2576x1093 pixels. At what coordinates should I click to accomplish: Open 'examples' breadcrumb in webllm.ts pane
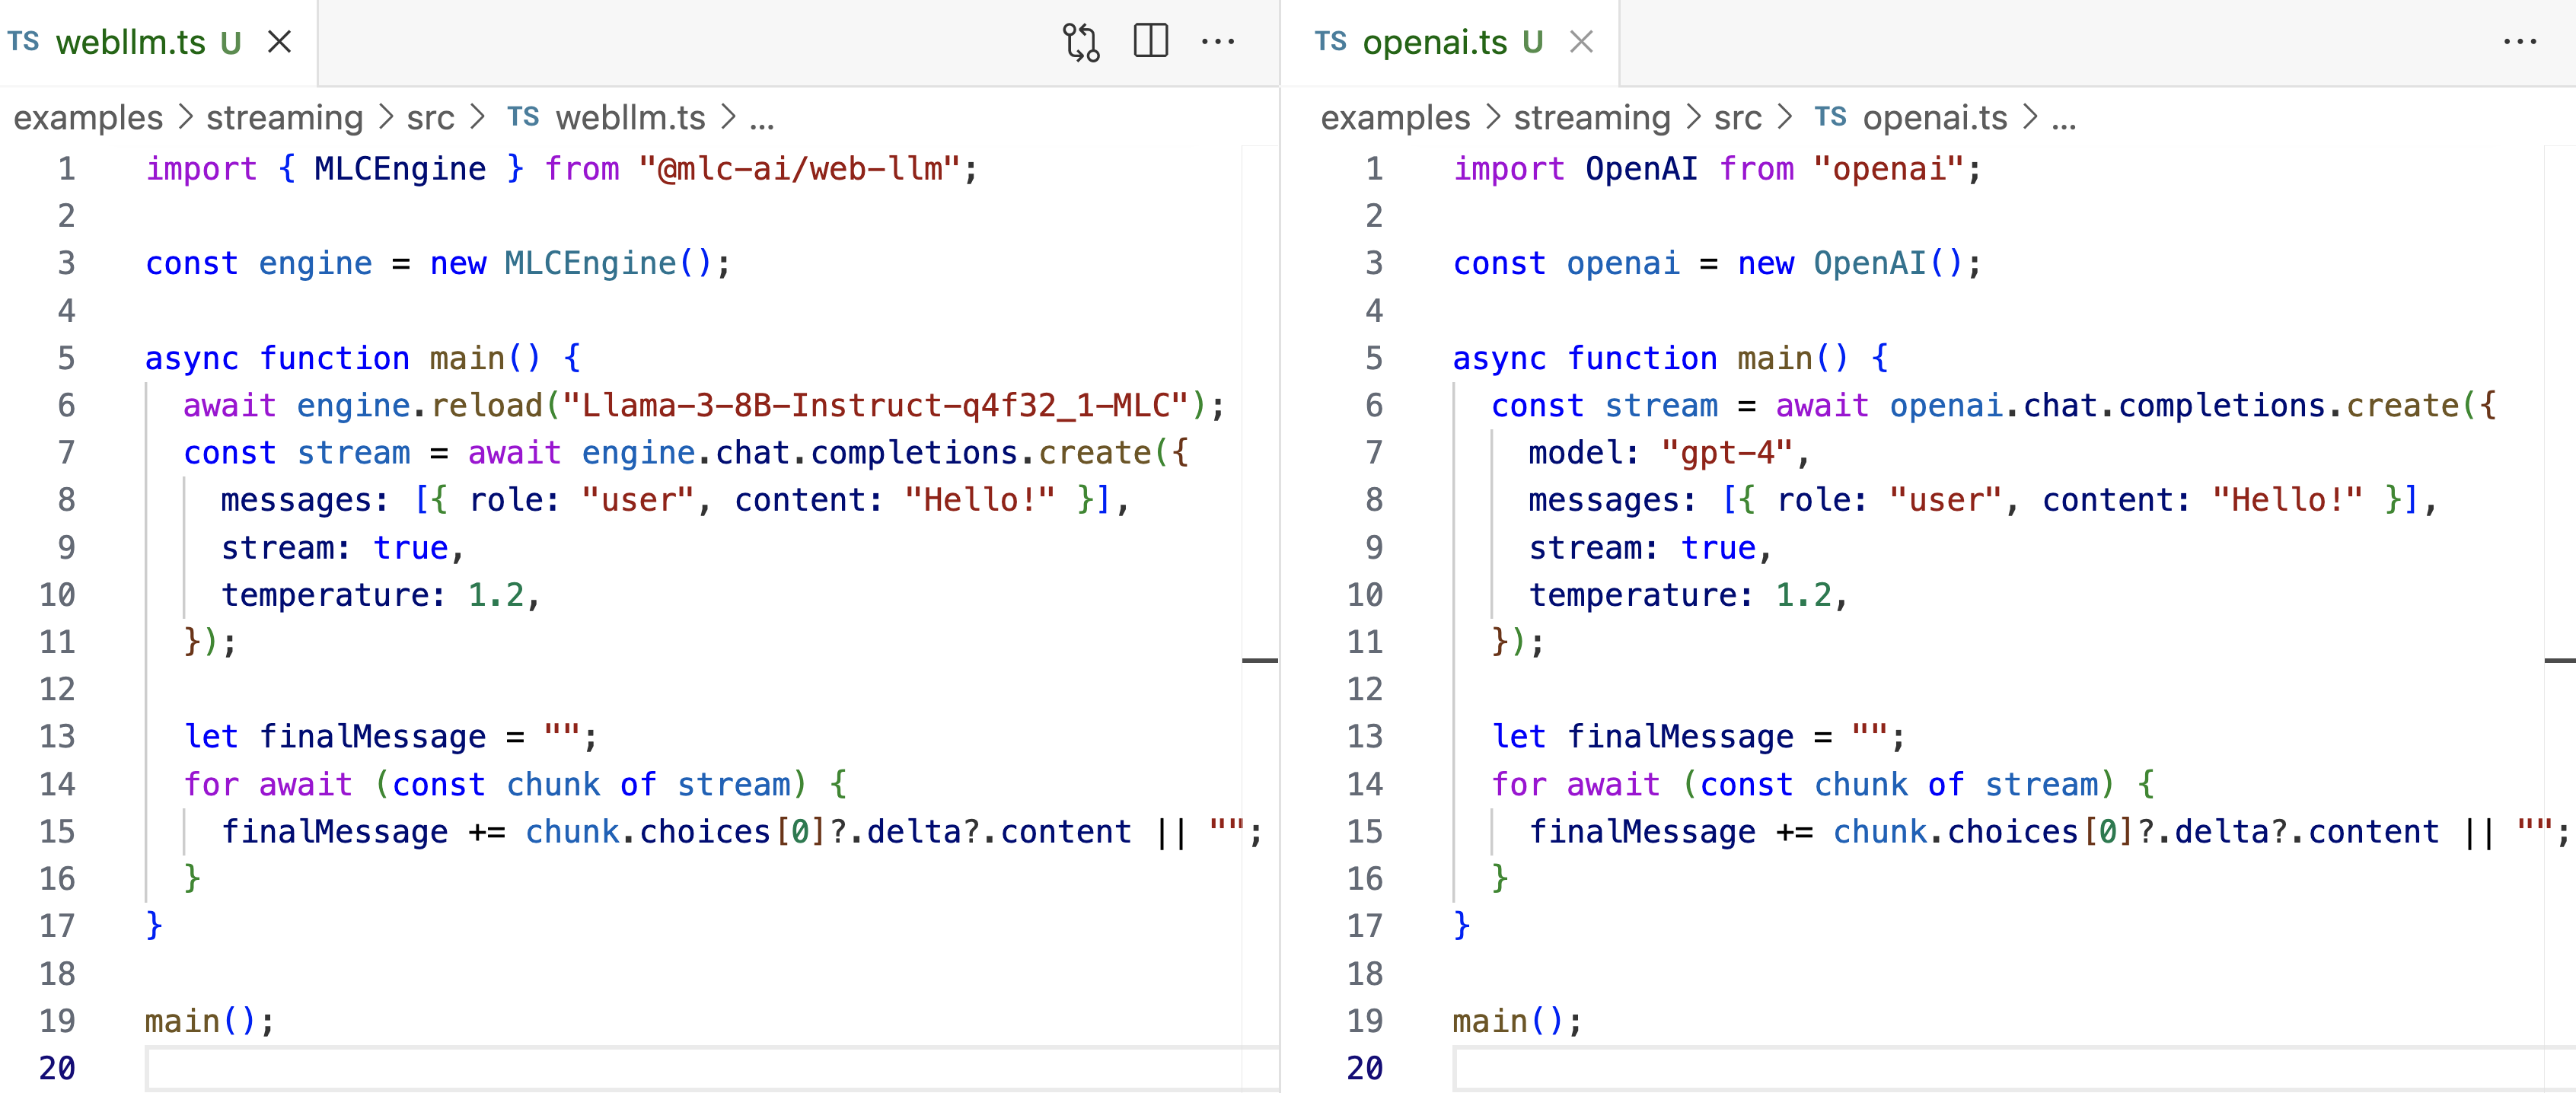88,118
